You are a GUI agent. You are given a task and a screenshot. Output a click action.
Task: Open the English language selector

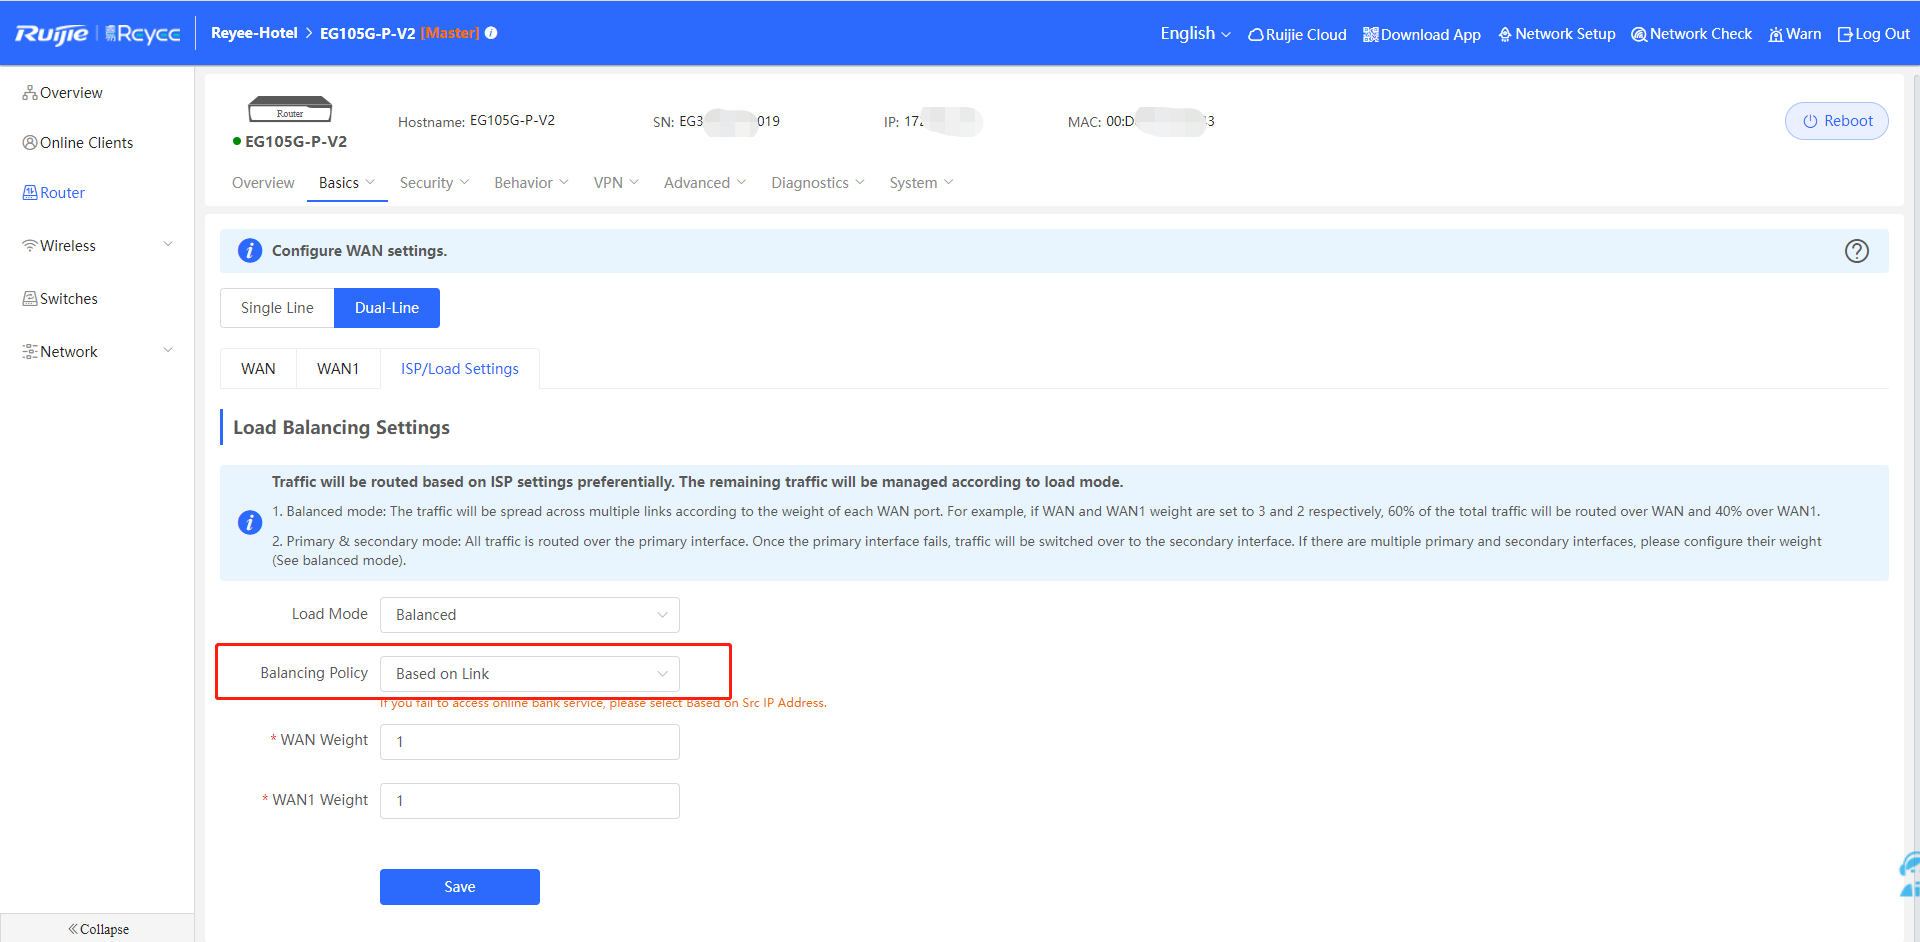point(1195,34)
